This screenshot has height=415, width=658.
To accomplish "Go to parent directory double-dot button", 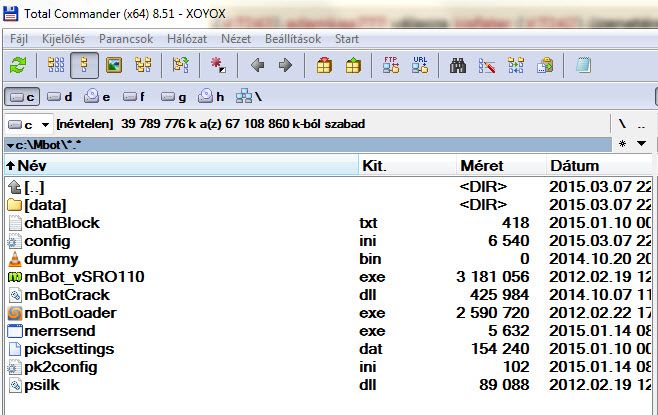I will click(641, 125).
